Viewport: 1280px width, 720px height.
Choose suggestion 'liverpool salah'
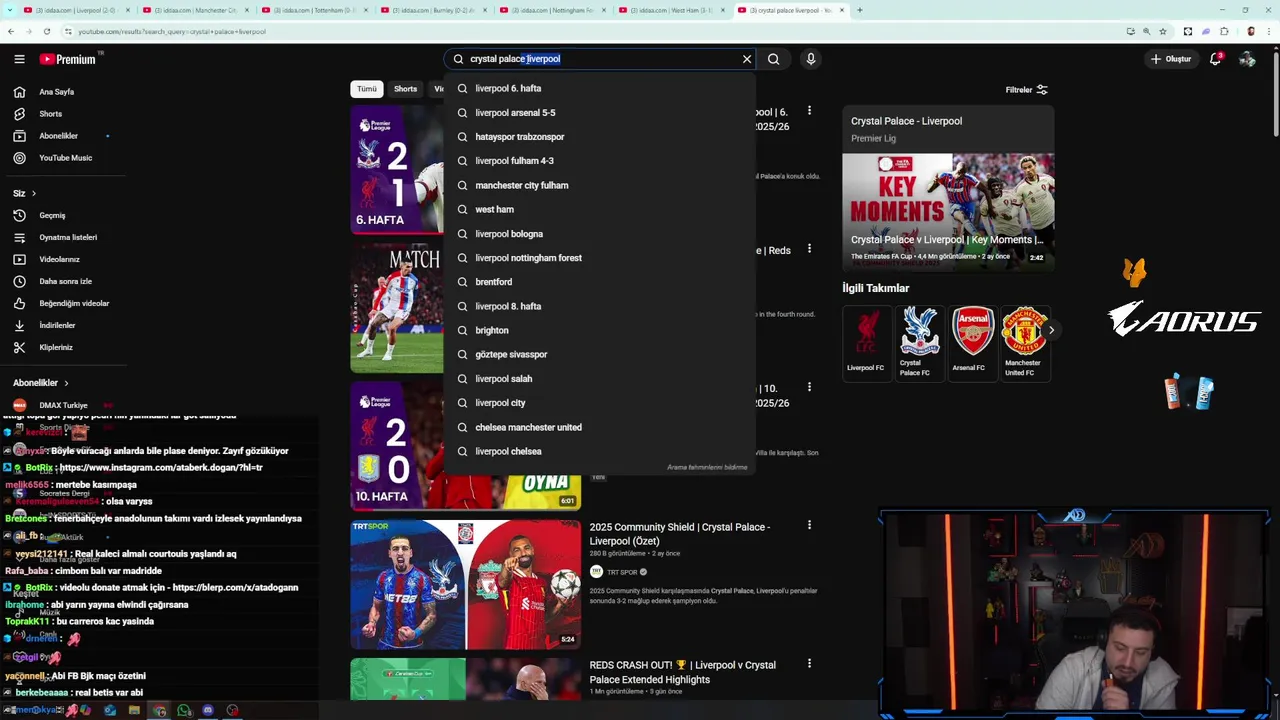(599, 379)
